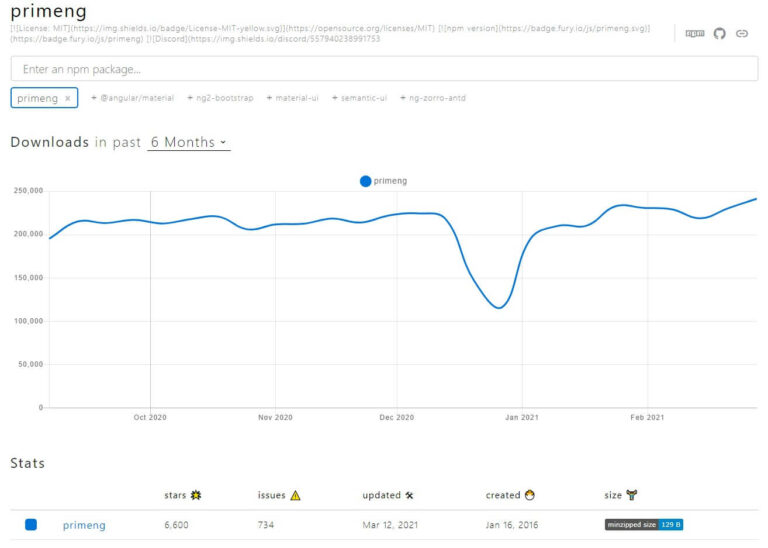Click the stars column star icon

coord(196,495)
